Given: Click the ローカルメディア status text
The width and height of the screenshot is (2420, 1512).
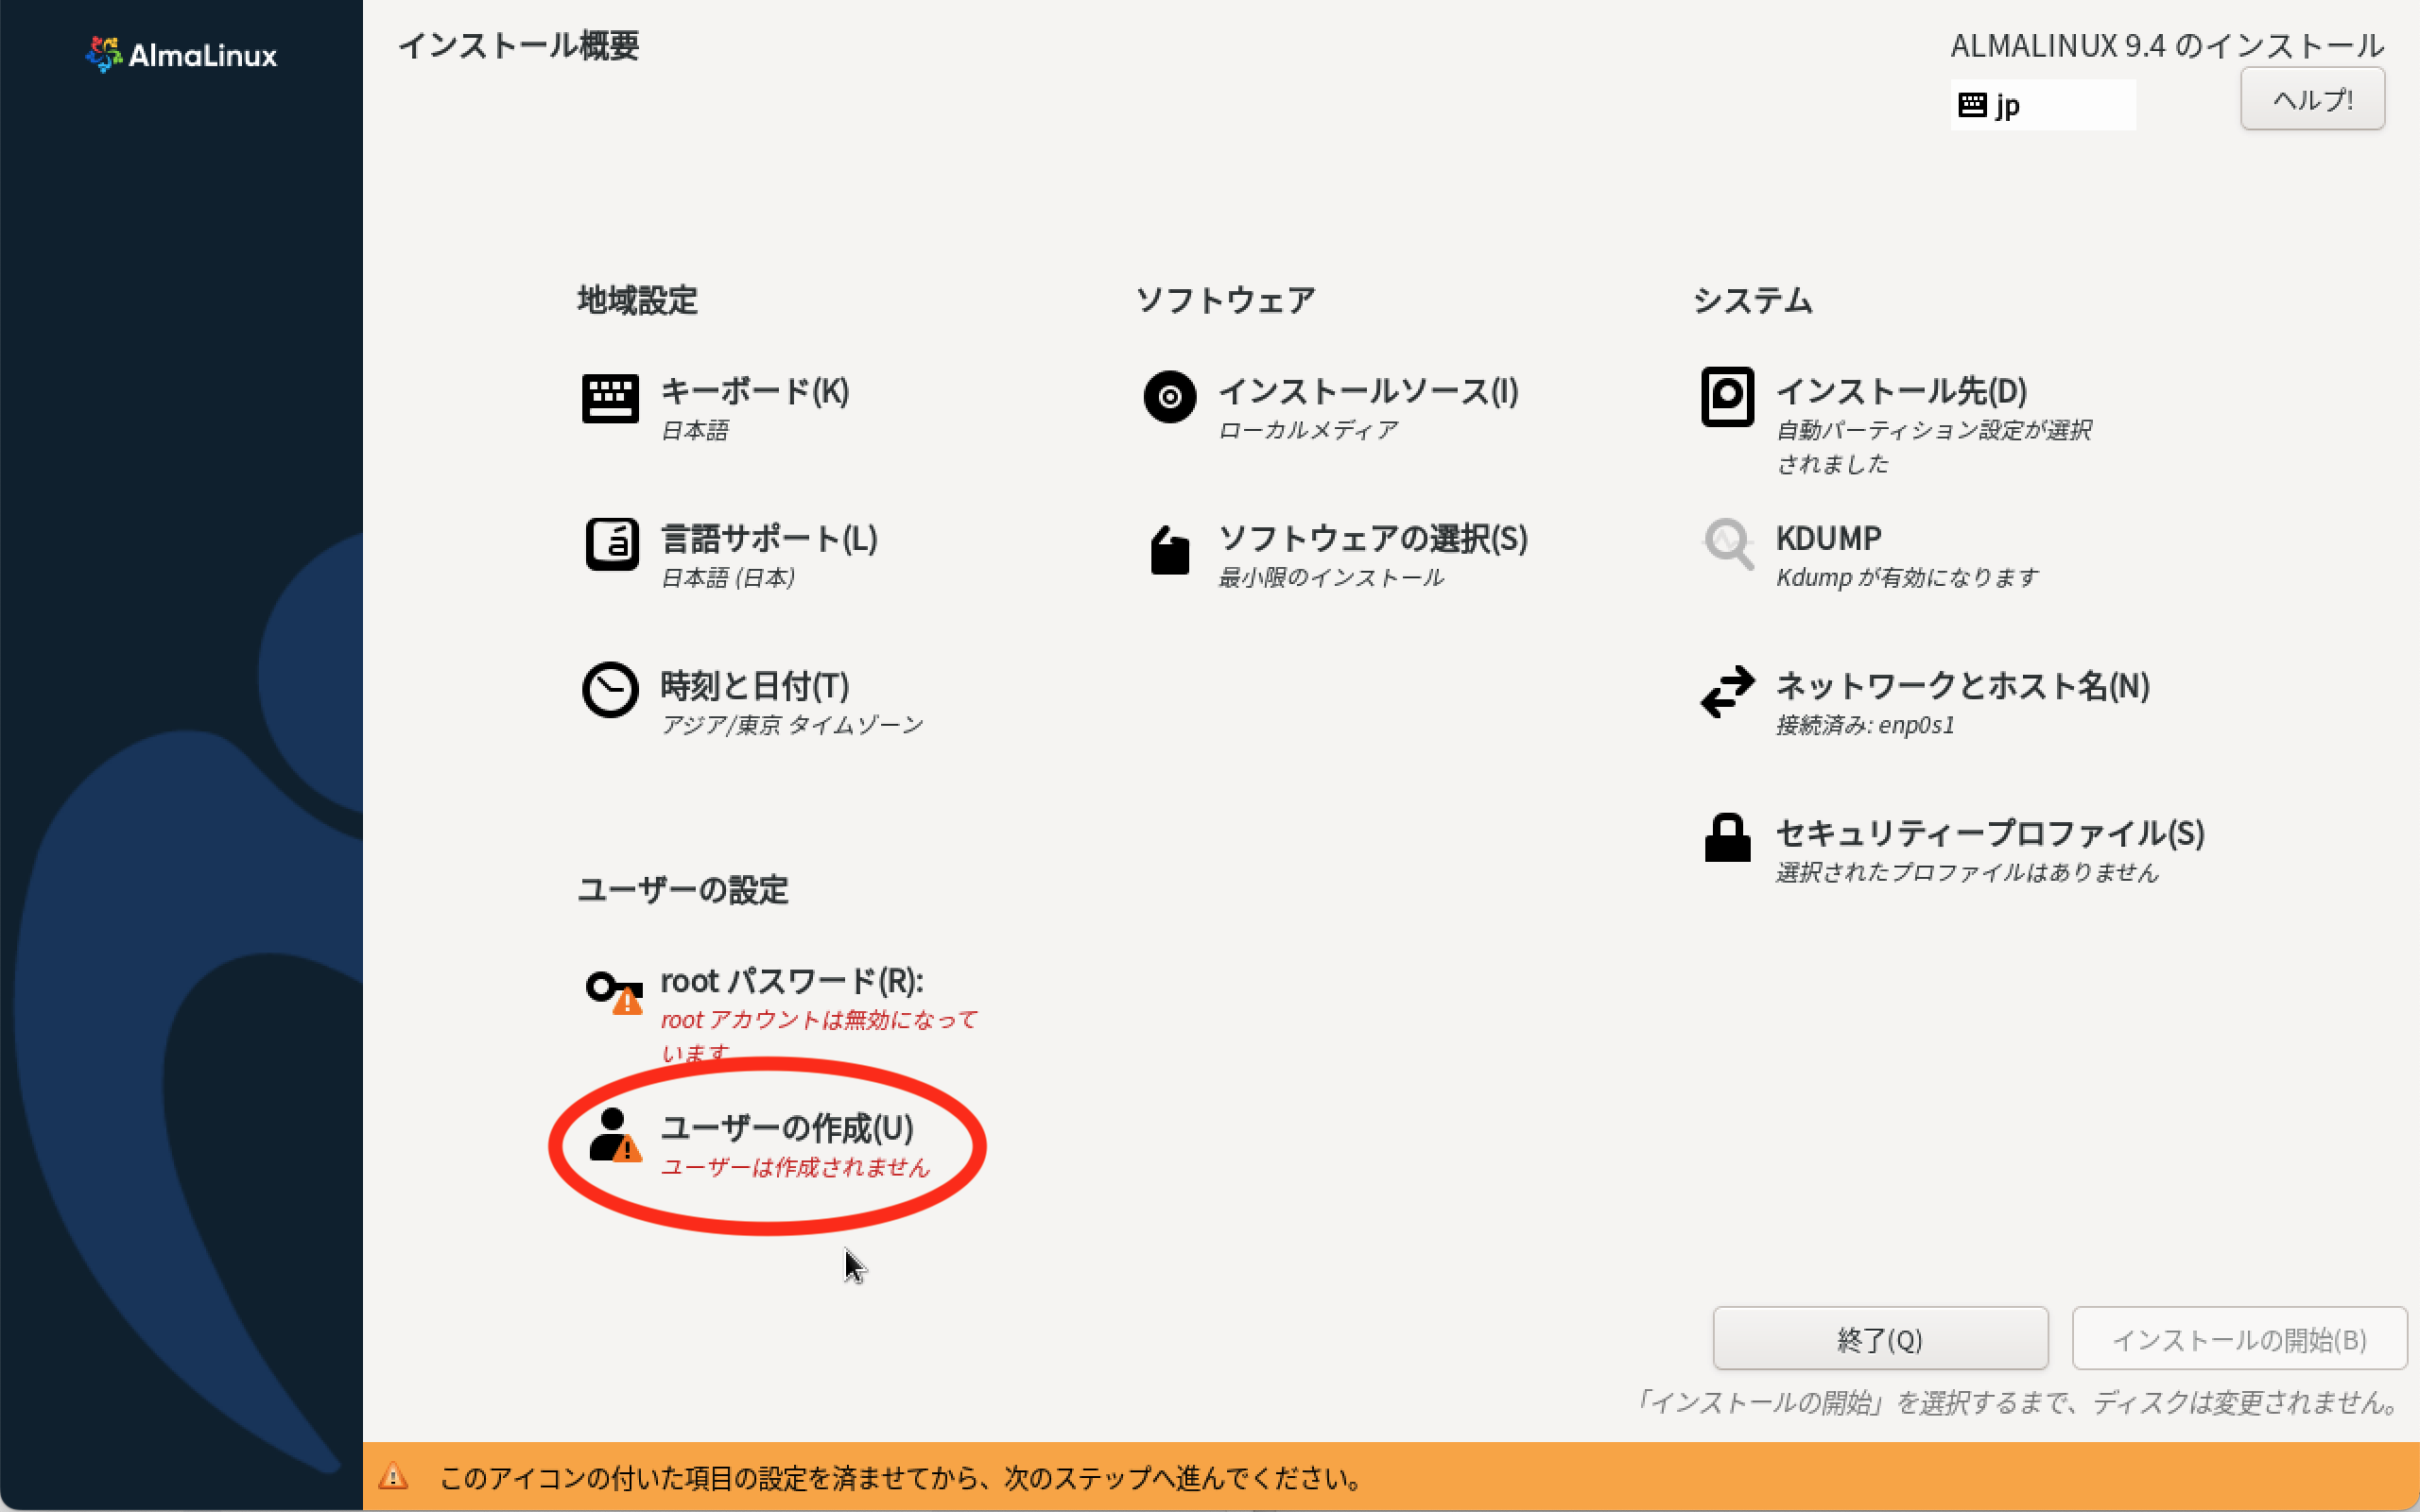Looking at the screenshot, I should tap(1308, 430).
